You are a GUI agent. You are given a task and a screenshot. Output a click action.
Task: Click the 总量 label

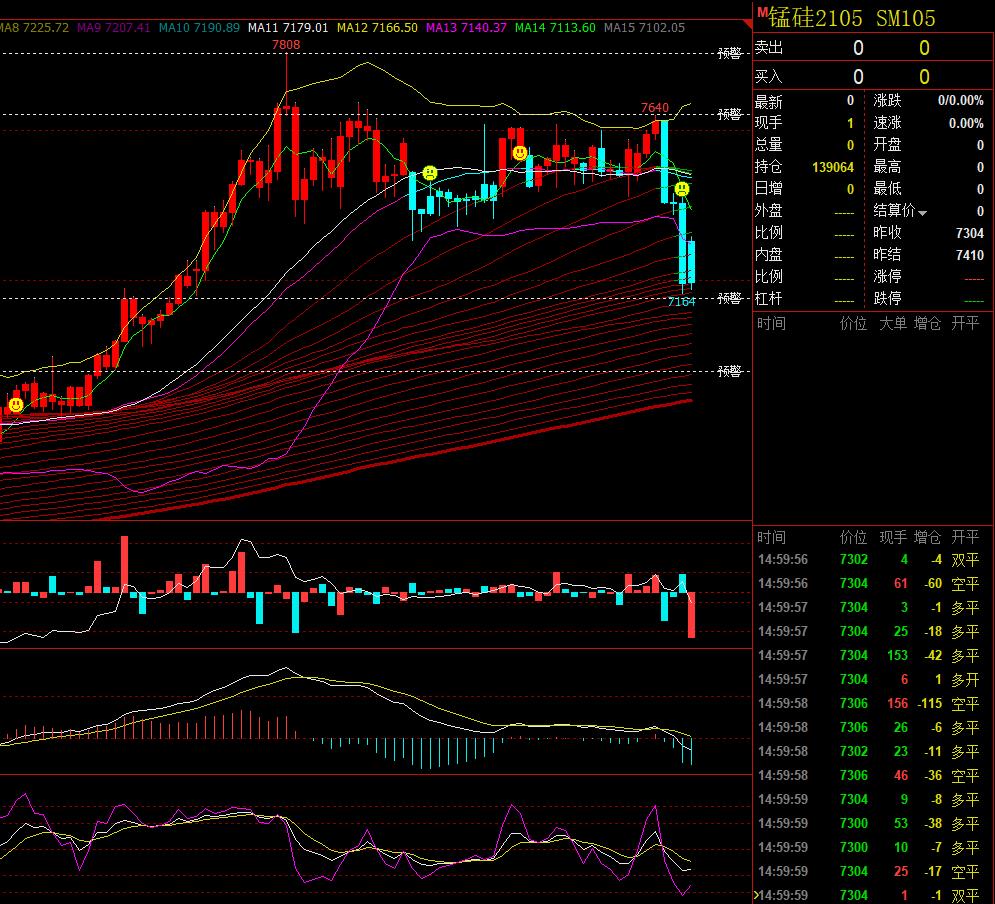768,145
